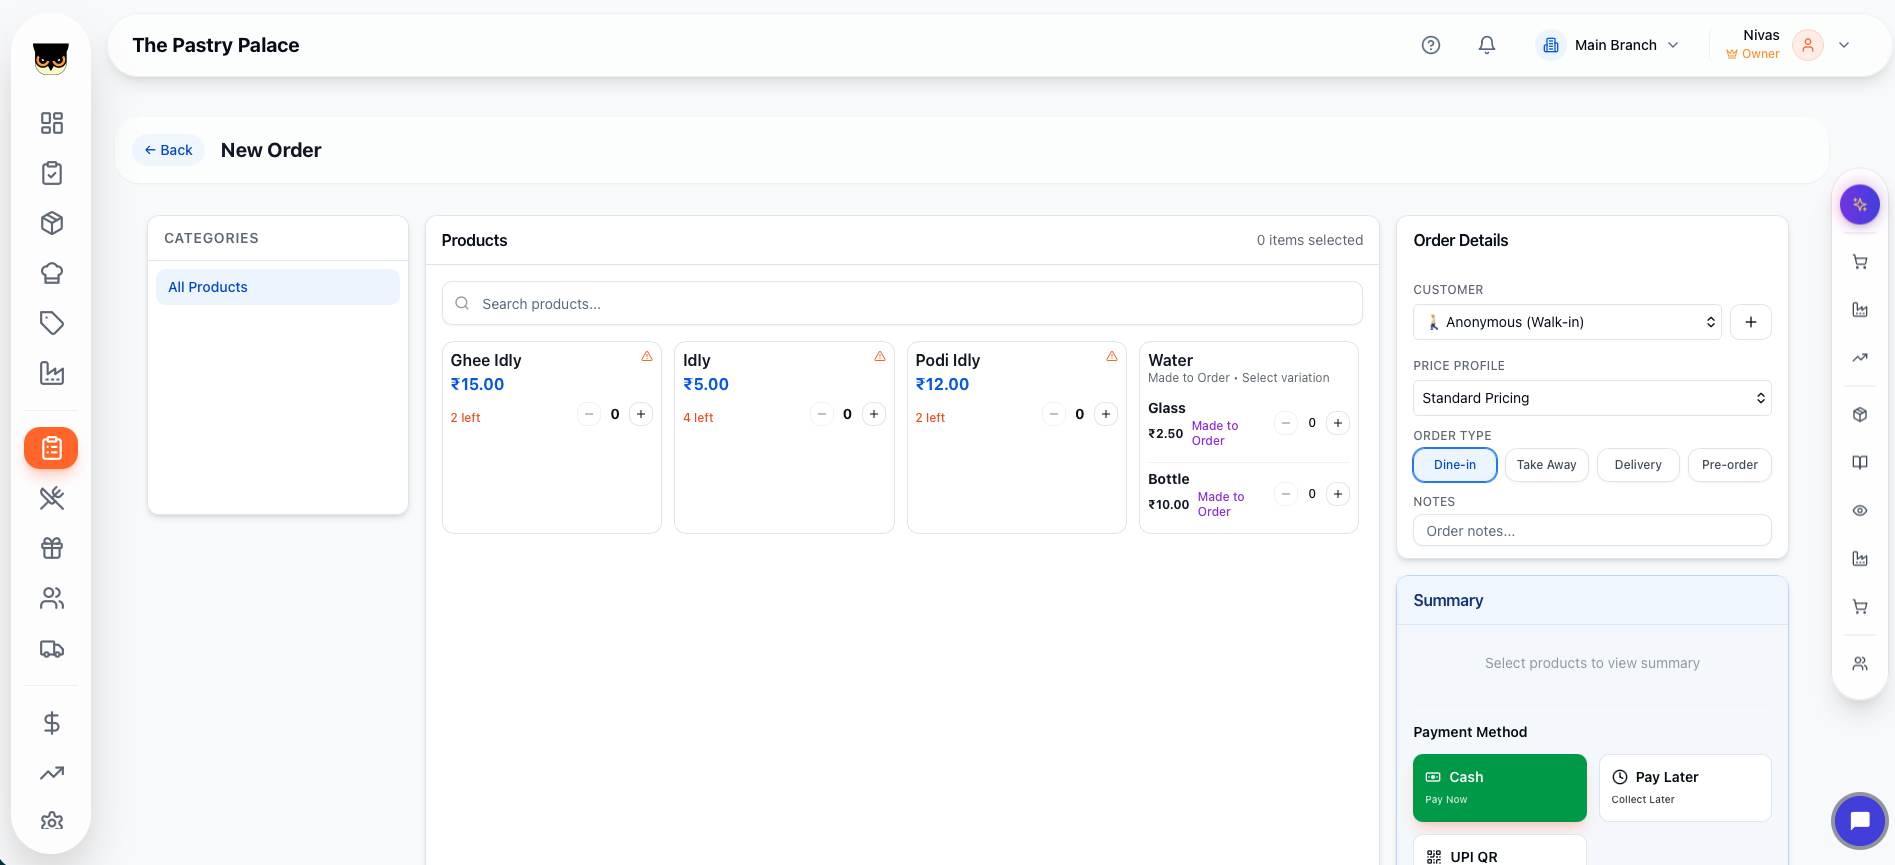Select the Take Away order type

pos(1546,465)
